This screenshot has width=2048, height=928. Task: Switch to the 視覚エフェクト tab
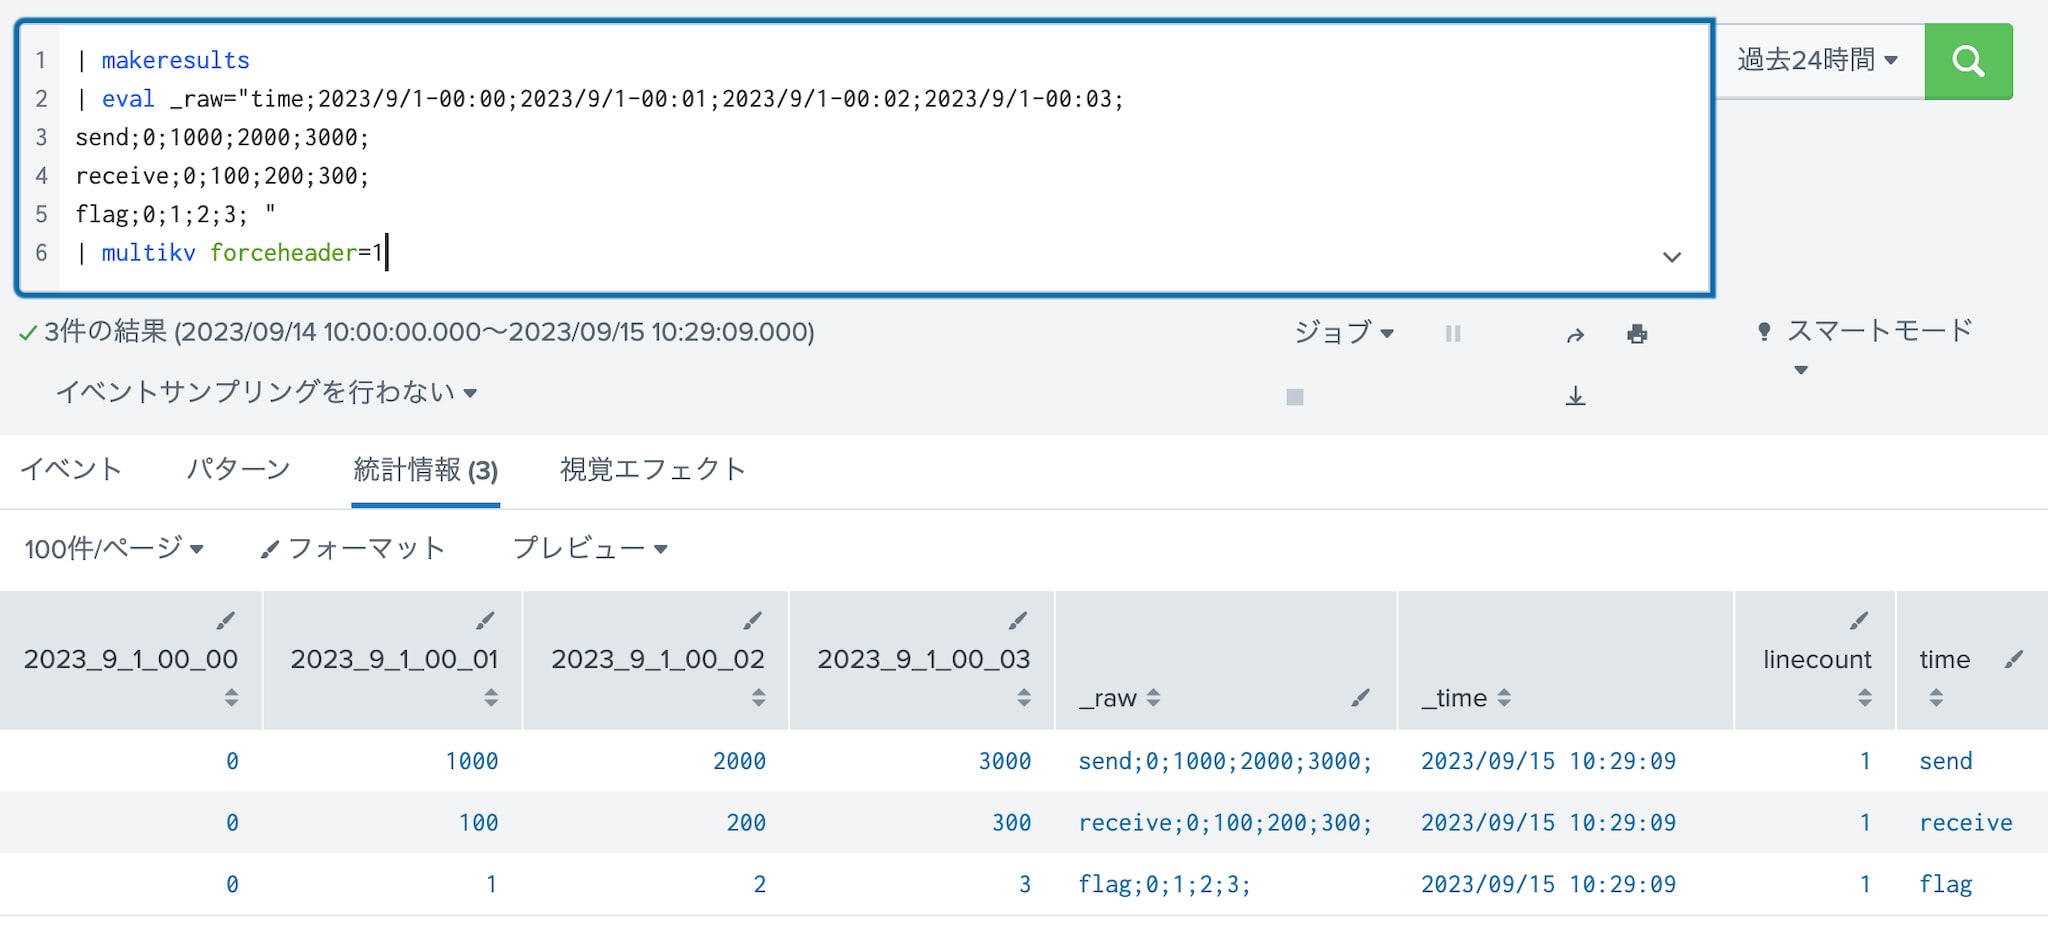653,469
